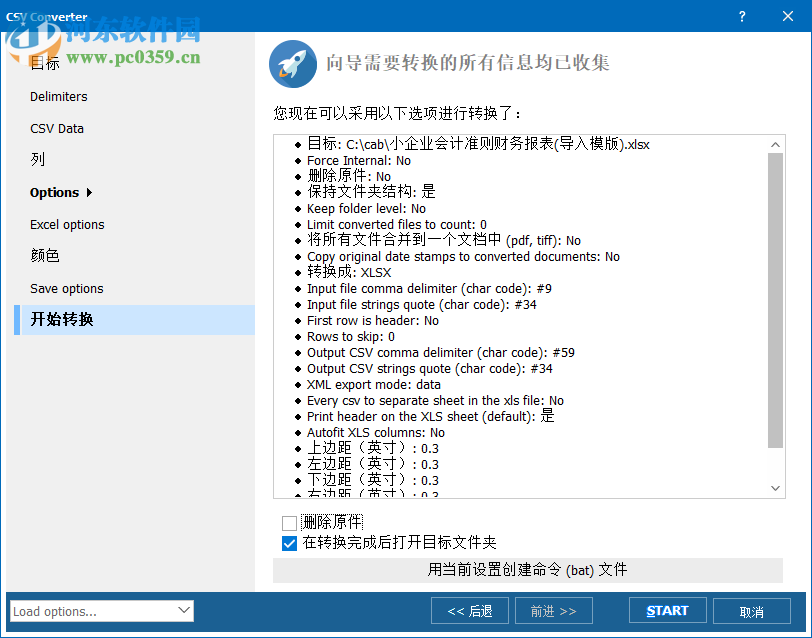812x638 pixels.
Task: Click the up arrow on the summary scrollbar
Action: coord(775,143)
